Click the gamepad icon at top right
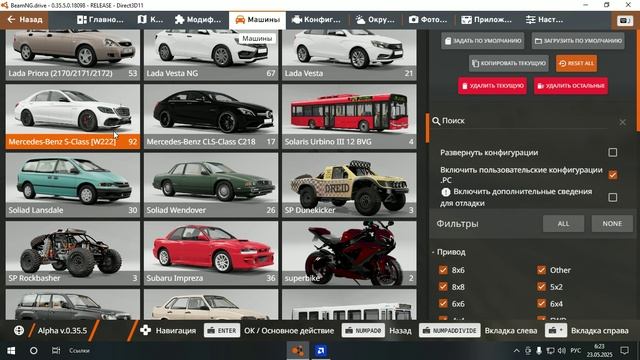The image size is (640, 360). pyautogui.click(x=624, y=20)
